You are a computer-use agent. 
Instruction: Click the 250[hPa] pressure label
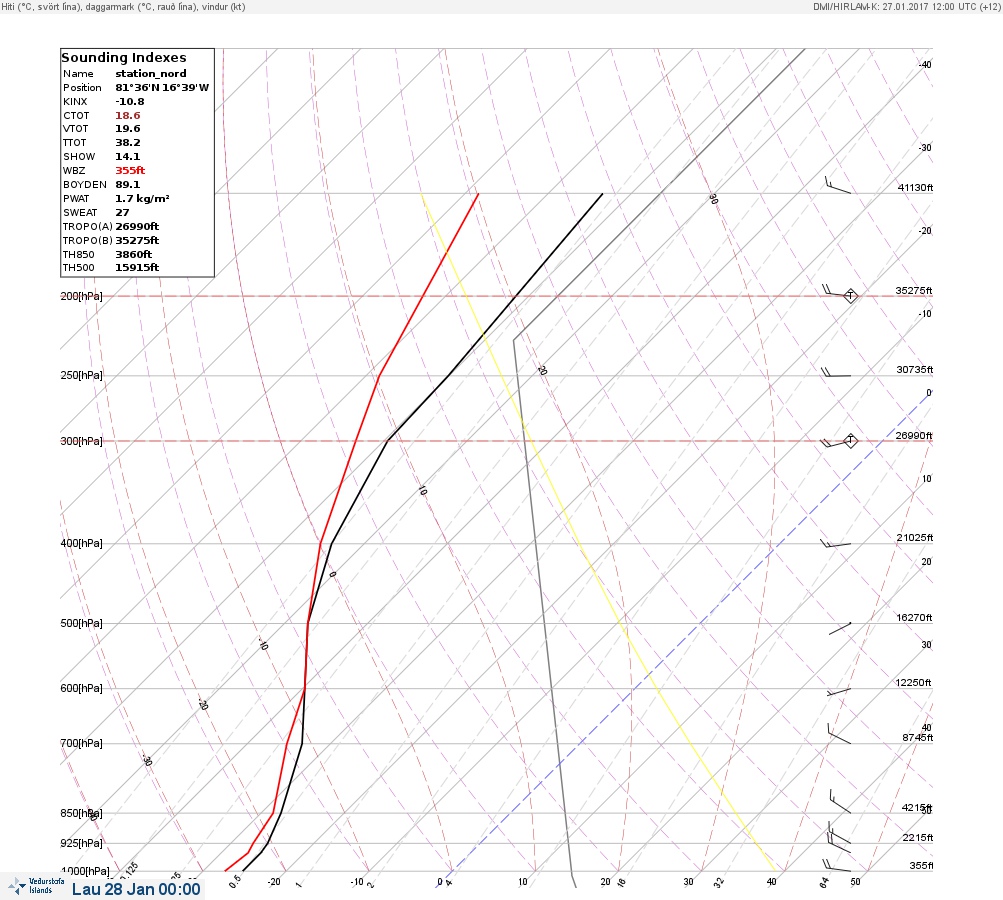pyautogui.click(x=81, y=375)
